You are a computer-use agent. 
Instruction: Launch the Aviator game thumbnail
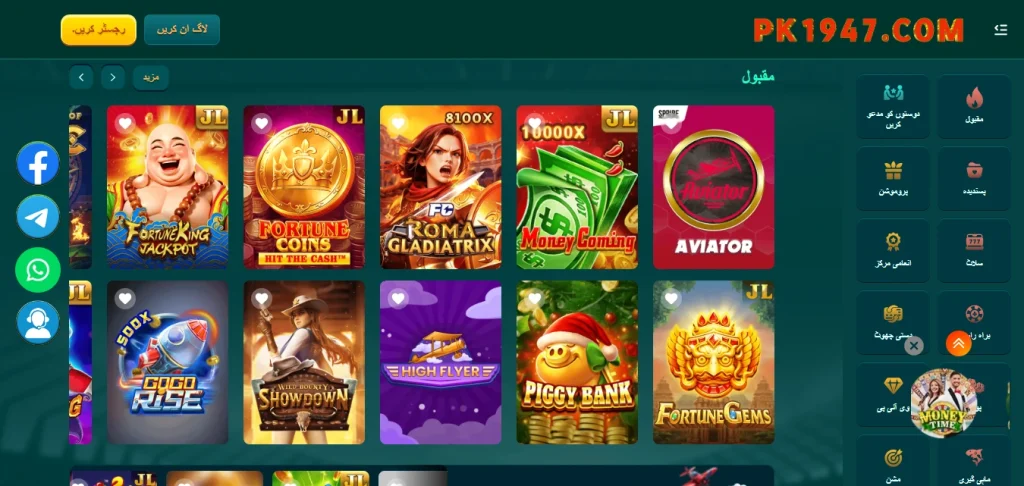click(713, 187)
